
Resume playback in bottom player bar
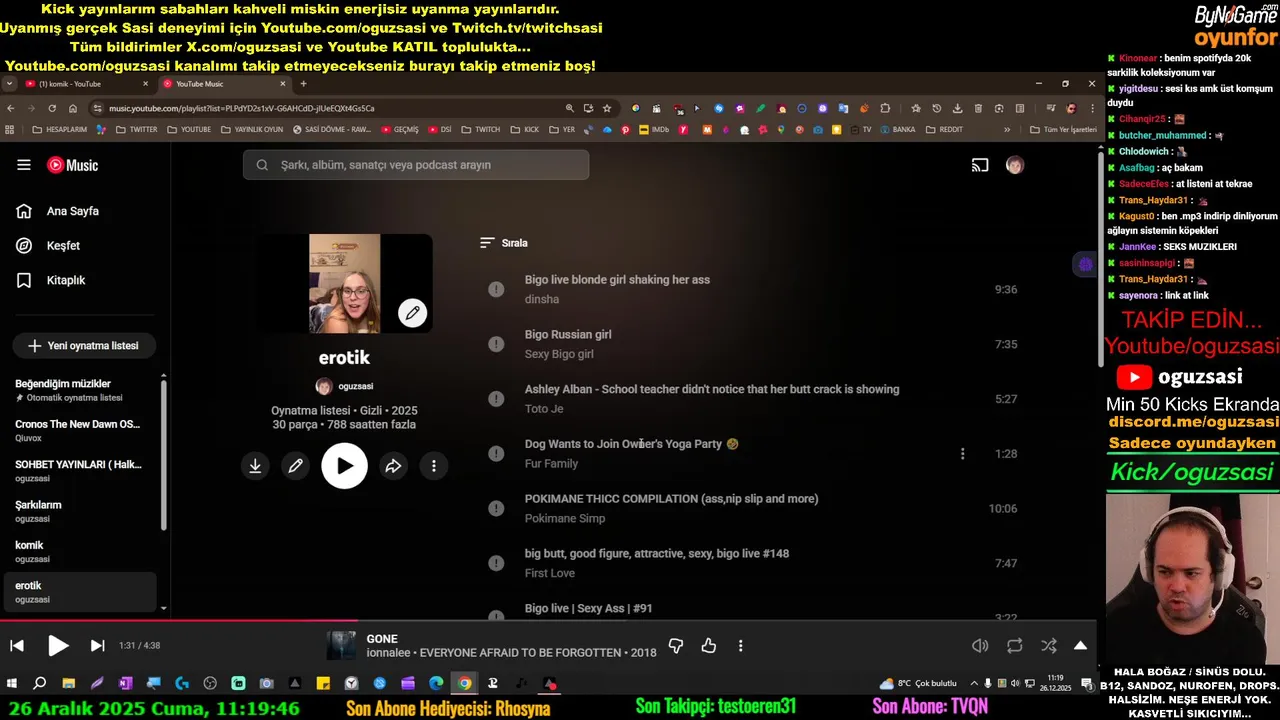tap(58, 646)
